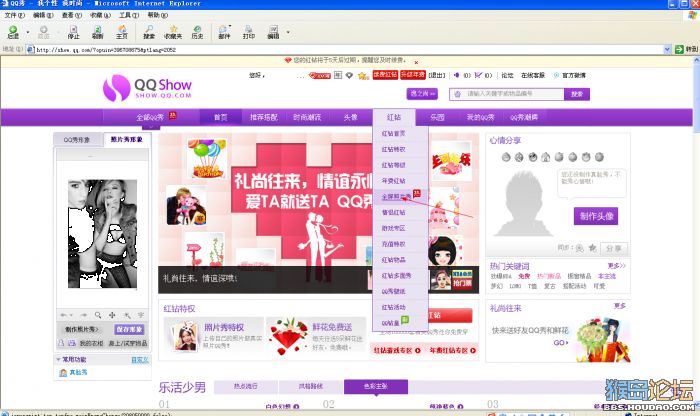The width and height of the screenshot is (700, 416).
Task: Select QQ秀壁纸 in the 红钻 dropdown
Action: (393, 291)
